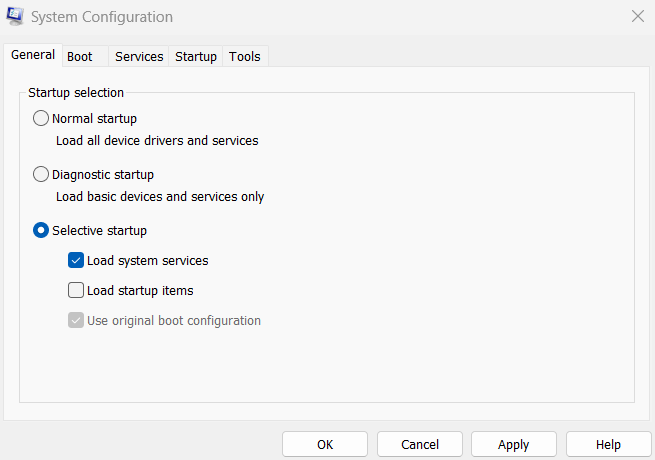Show the Startup tab
The height and width of the screenshot is (460, 655).
coord(196,57)
